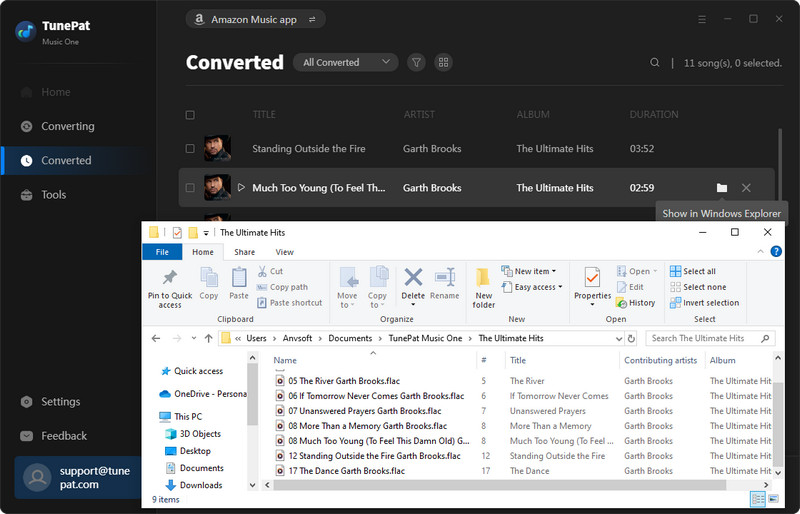
Task: Remove Much Too Young with X icon
Action: (x=746, y=188)
